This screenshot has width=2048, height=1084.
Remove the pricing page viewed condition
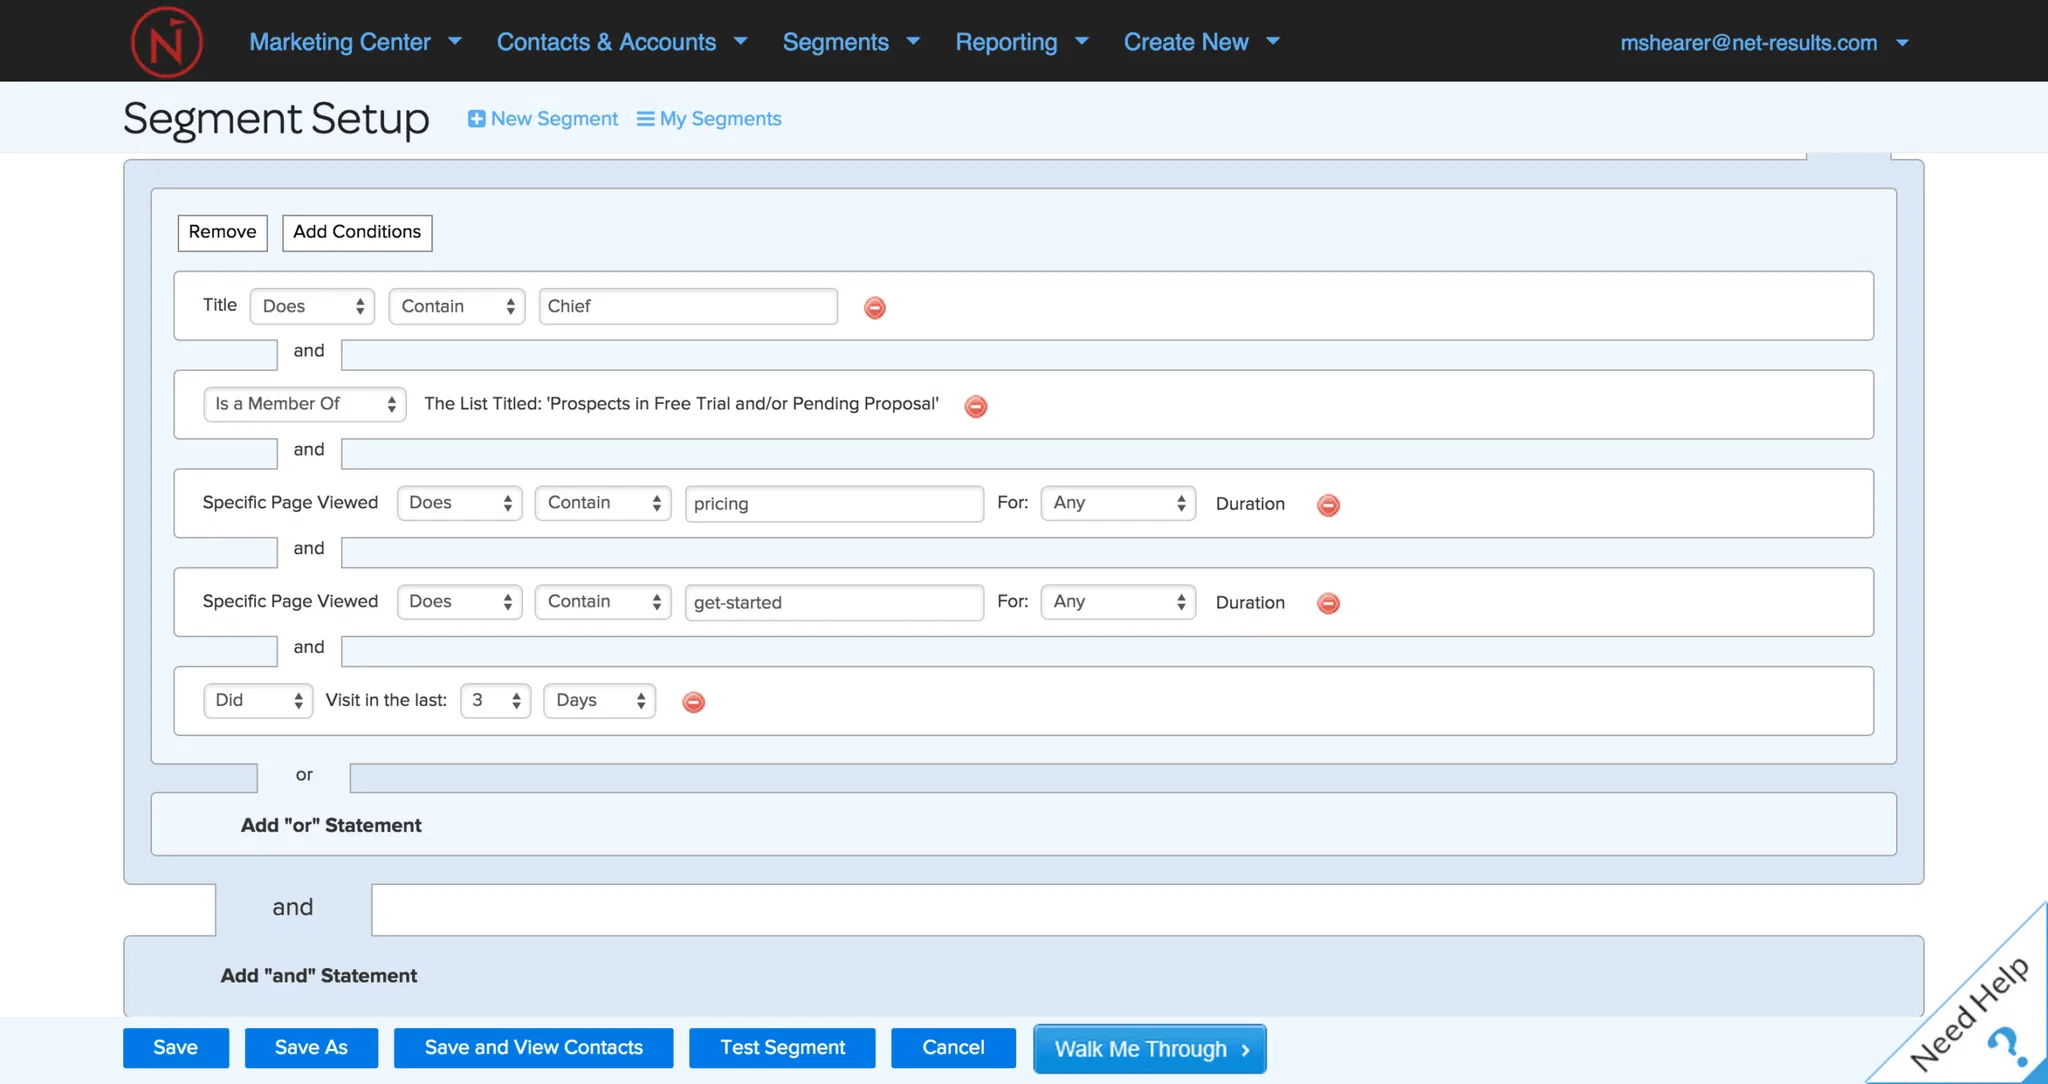point(1328,505)
